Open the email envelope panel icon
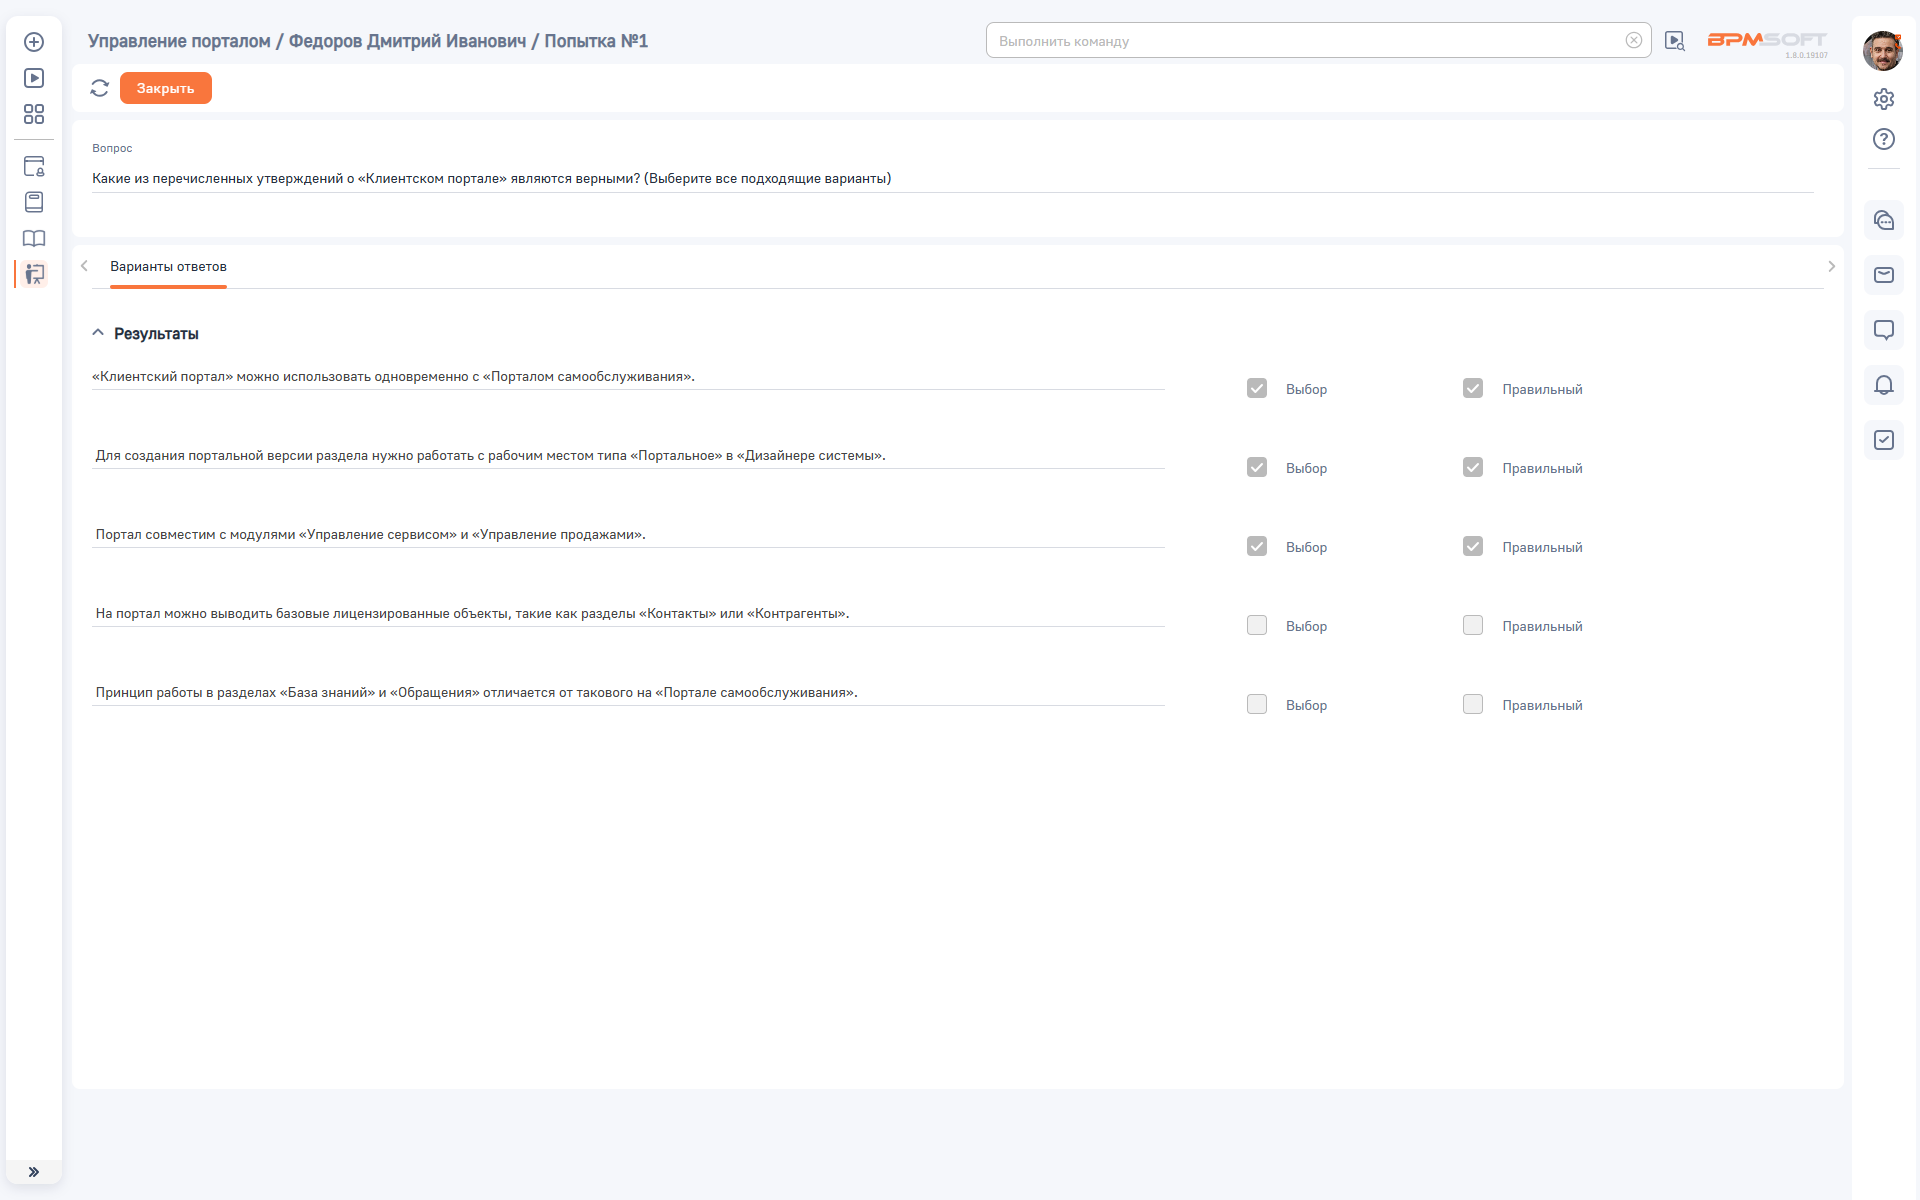The image size is (1920, 1200). click(1883, 275)
